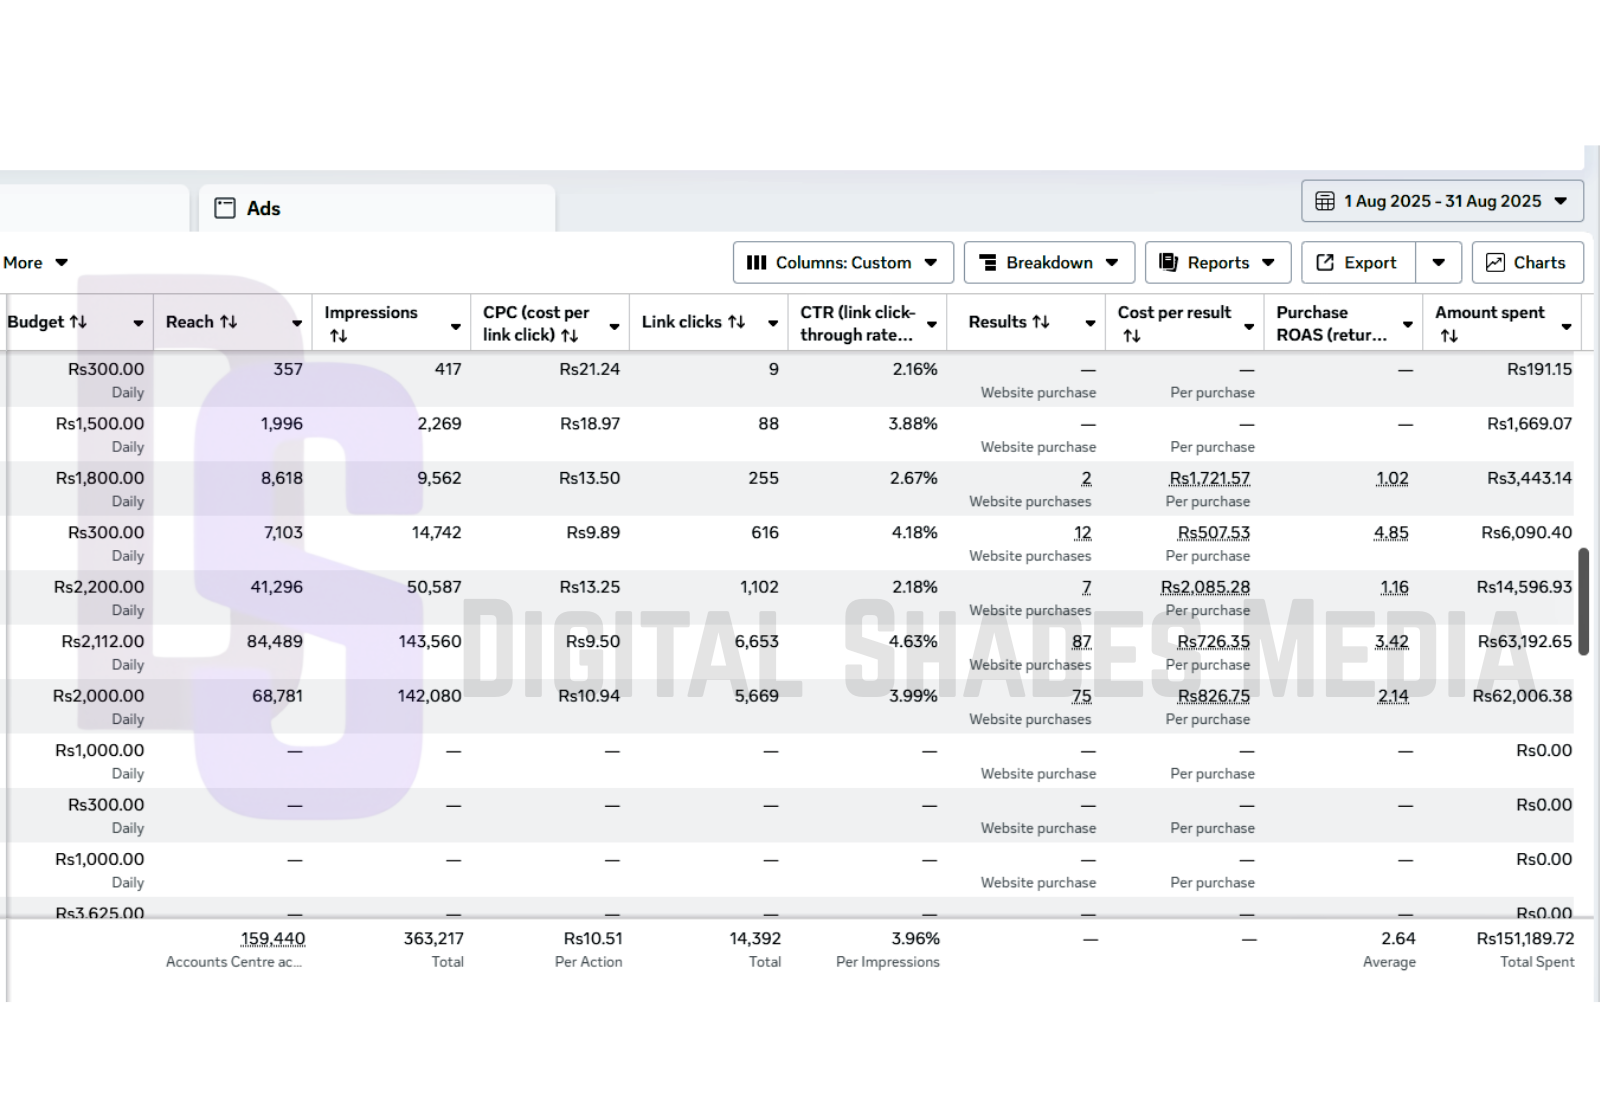Click the Columns: Custom bars icon
Image resolution: width=1600 pixels, height=1100 pixels.
tap(756, 262)
